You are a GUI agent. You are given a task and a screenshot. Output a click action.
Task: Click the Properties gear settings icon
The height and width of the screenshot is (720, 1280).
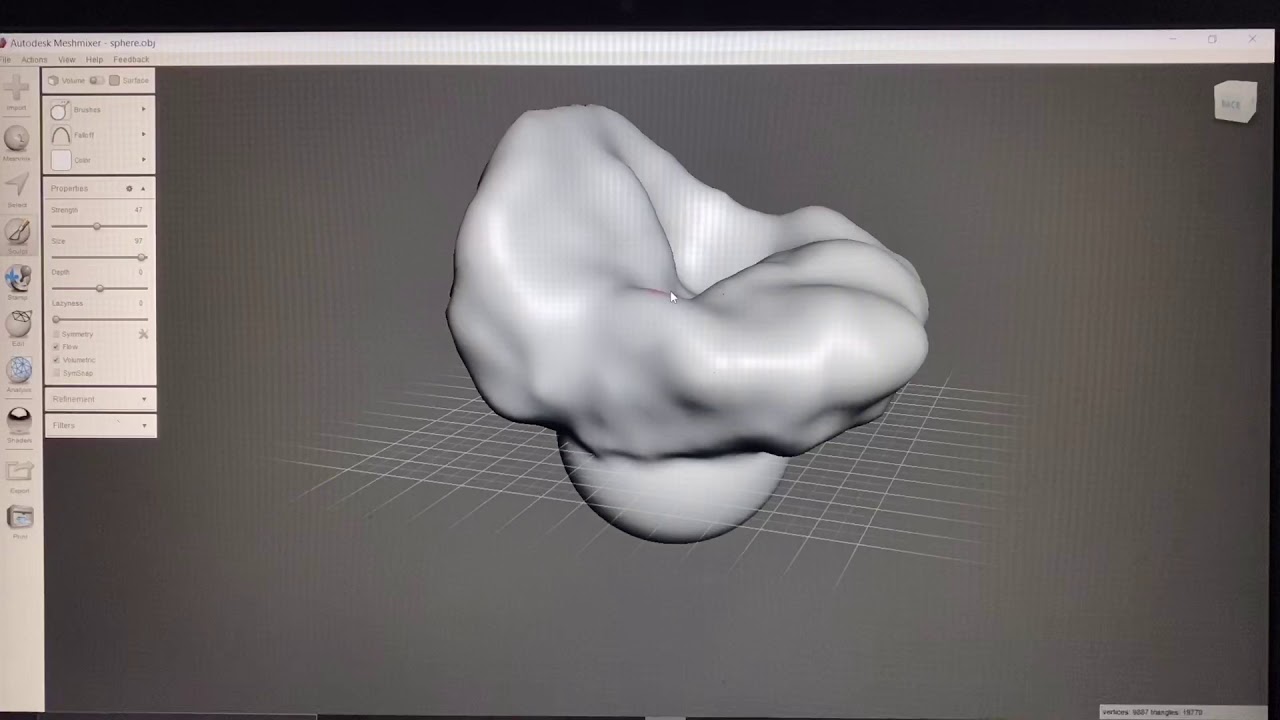pos(129,188)
